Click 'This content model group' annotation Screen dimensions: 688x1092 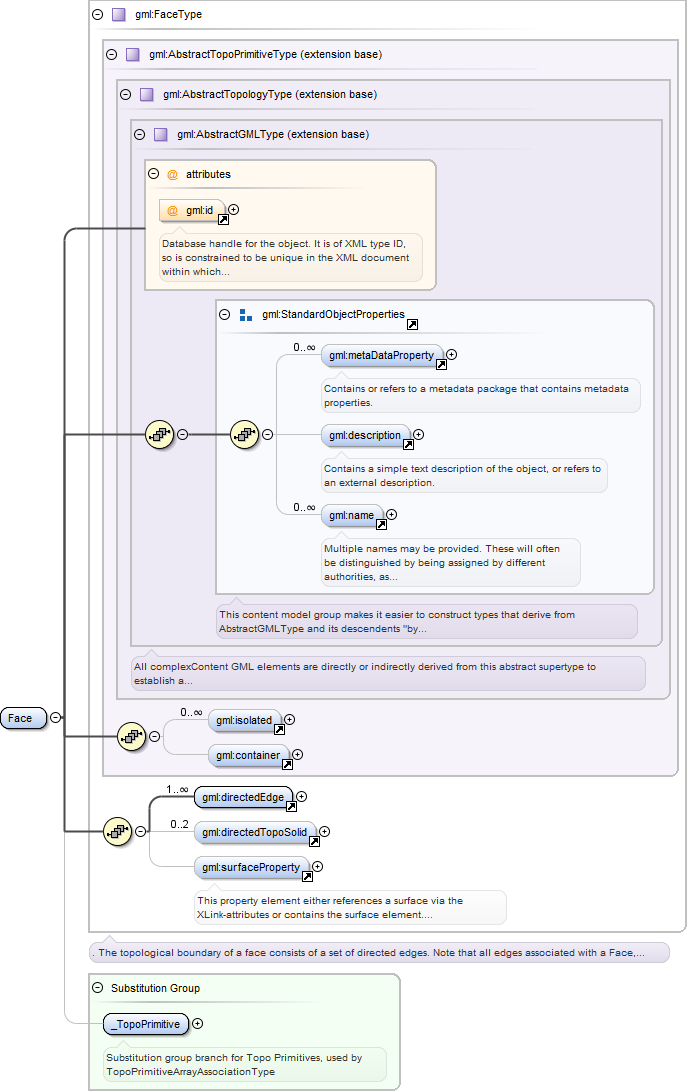click(427, 621)
